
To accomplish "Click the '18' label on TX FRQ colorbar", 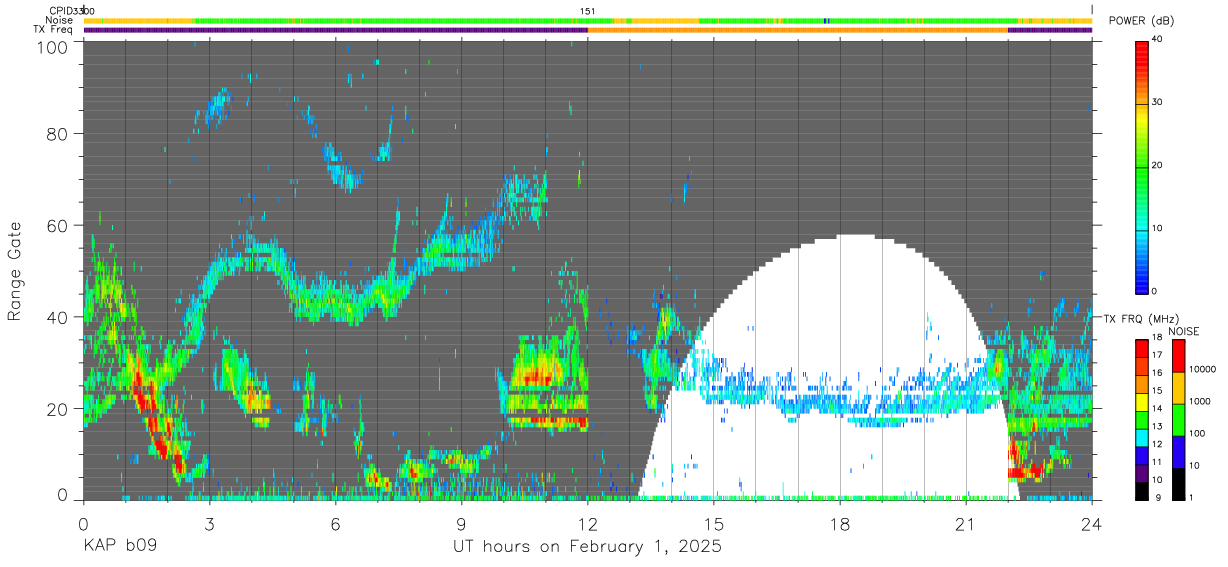I will [1157, 337].
